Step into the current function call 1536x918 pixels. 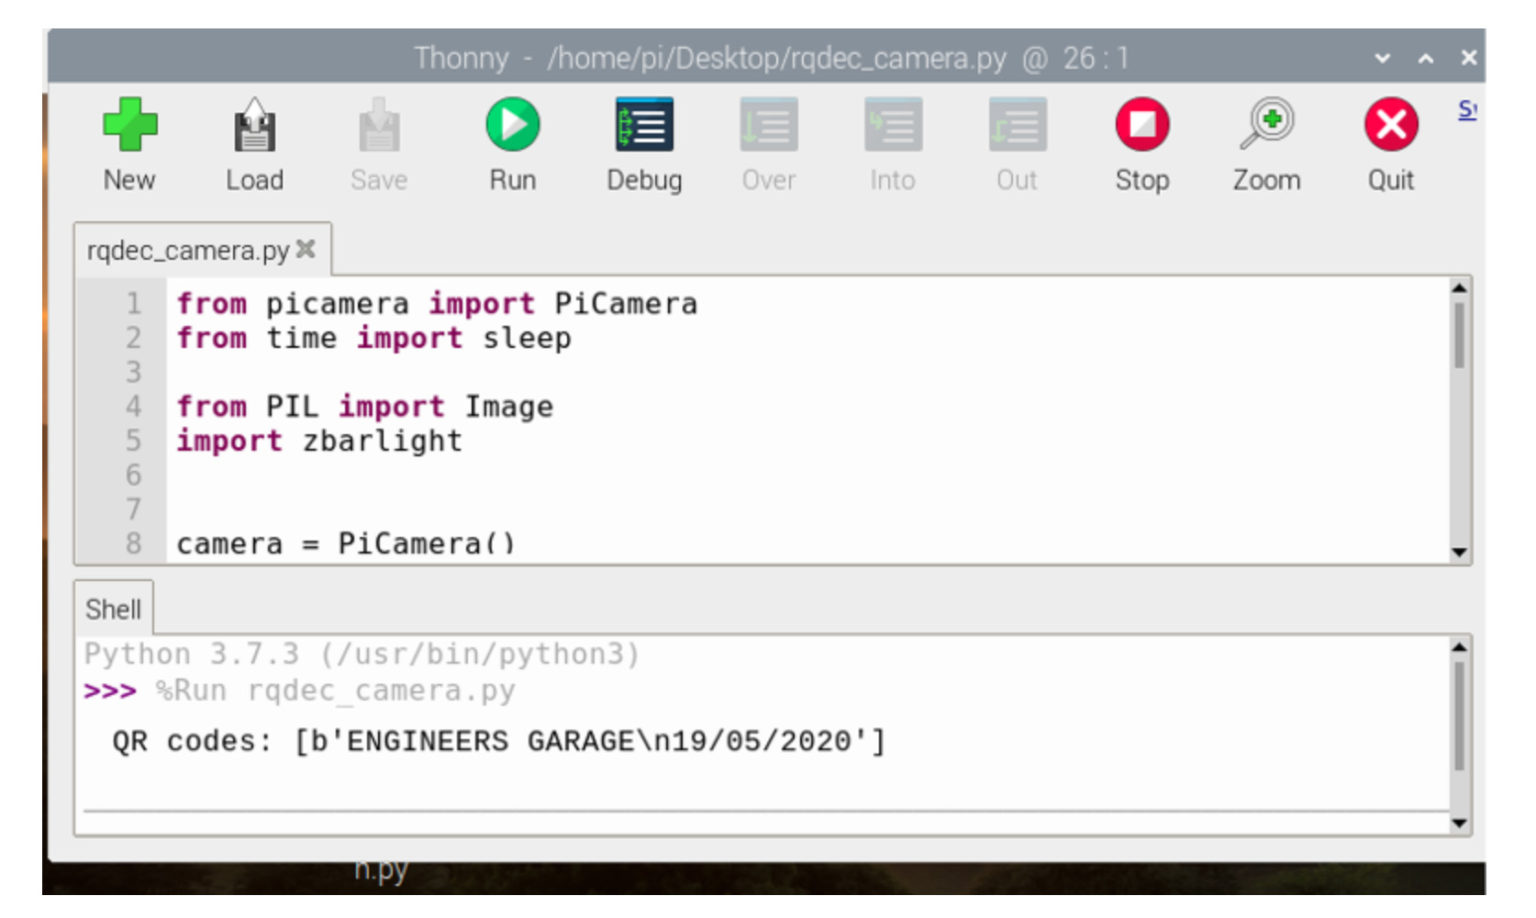(x=890, y=140)
